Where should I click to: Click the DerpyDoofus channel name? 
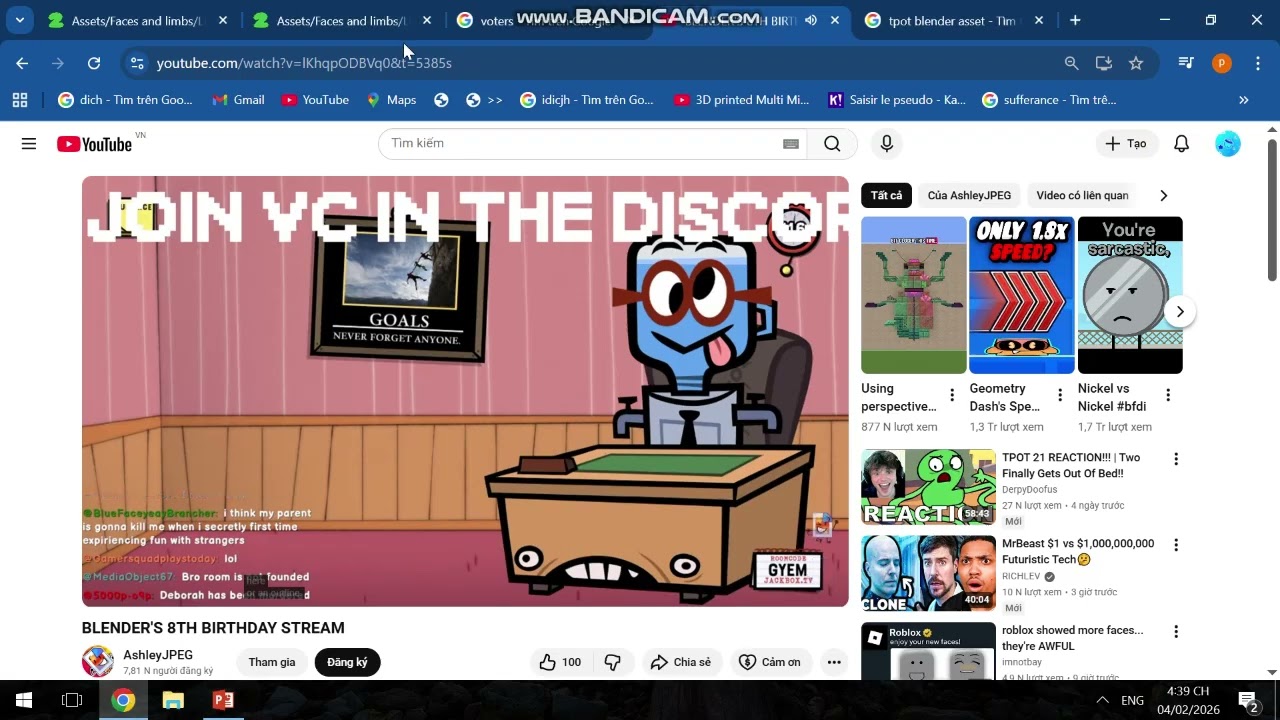coord(1029,490)
